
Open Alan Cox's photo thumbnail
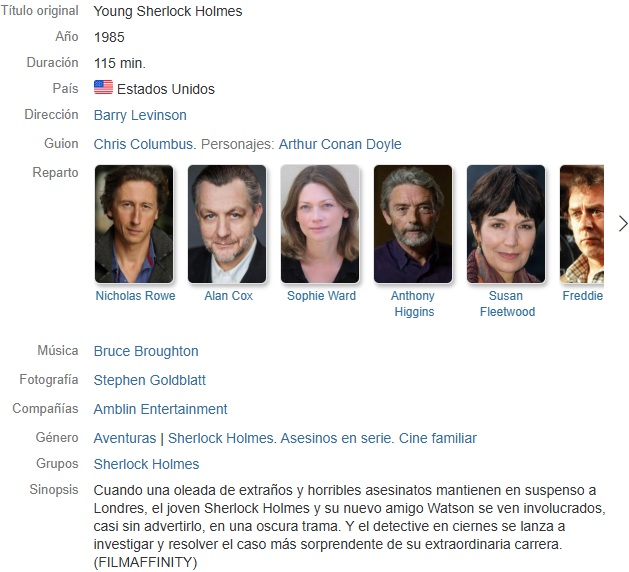(x=227, y=224)
